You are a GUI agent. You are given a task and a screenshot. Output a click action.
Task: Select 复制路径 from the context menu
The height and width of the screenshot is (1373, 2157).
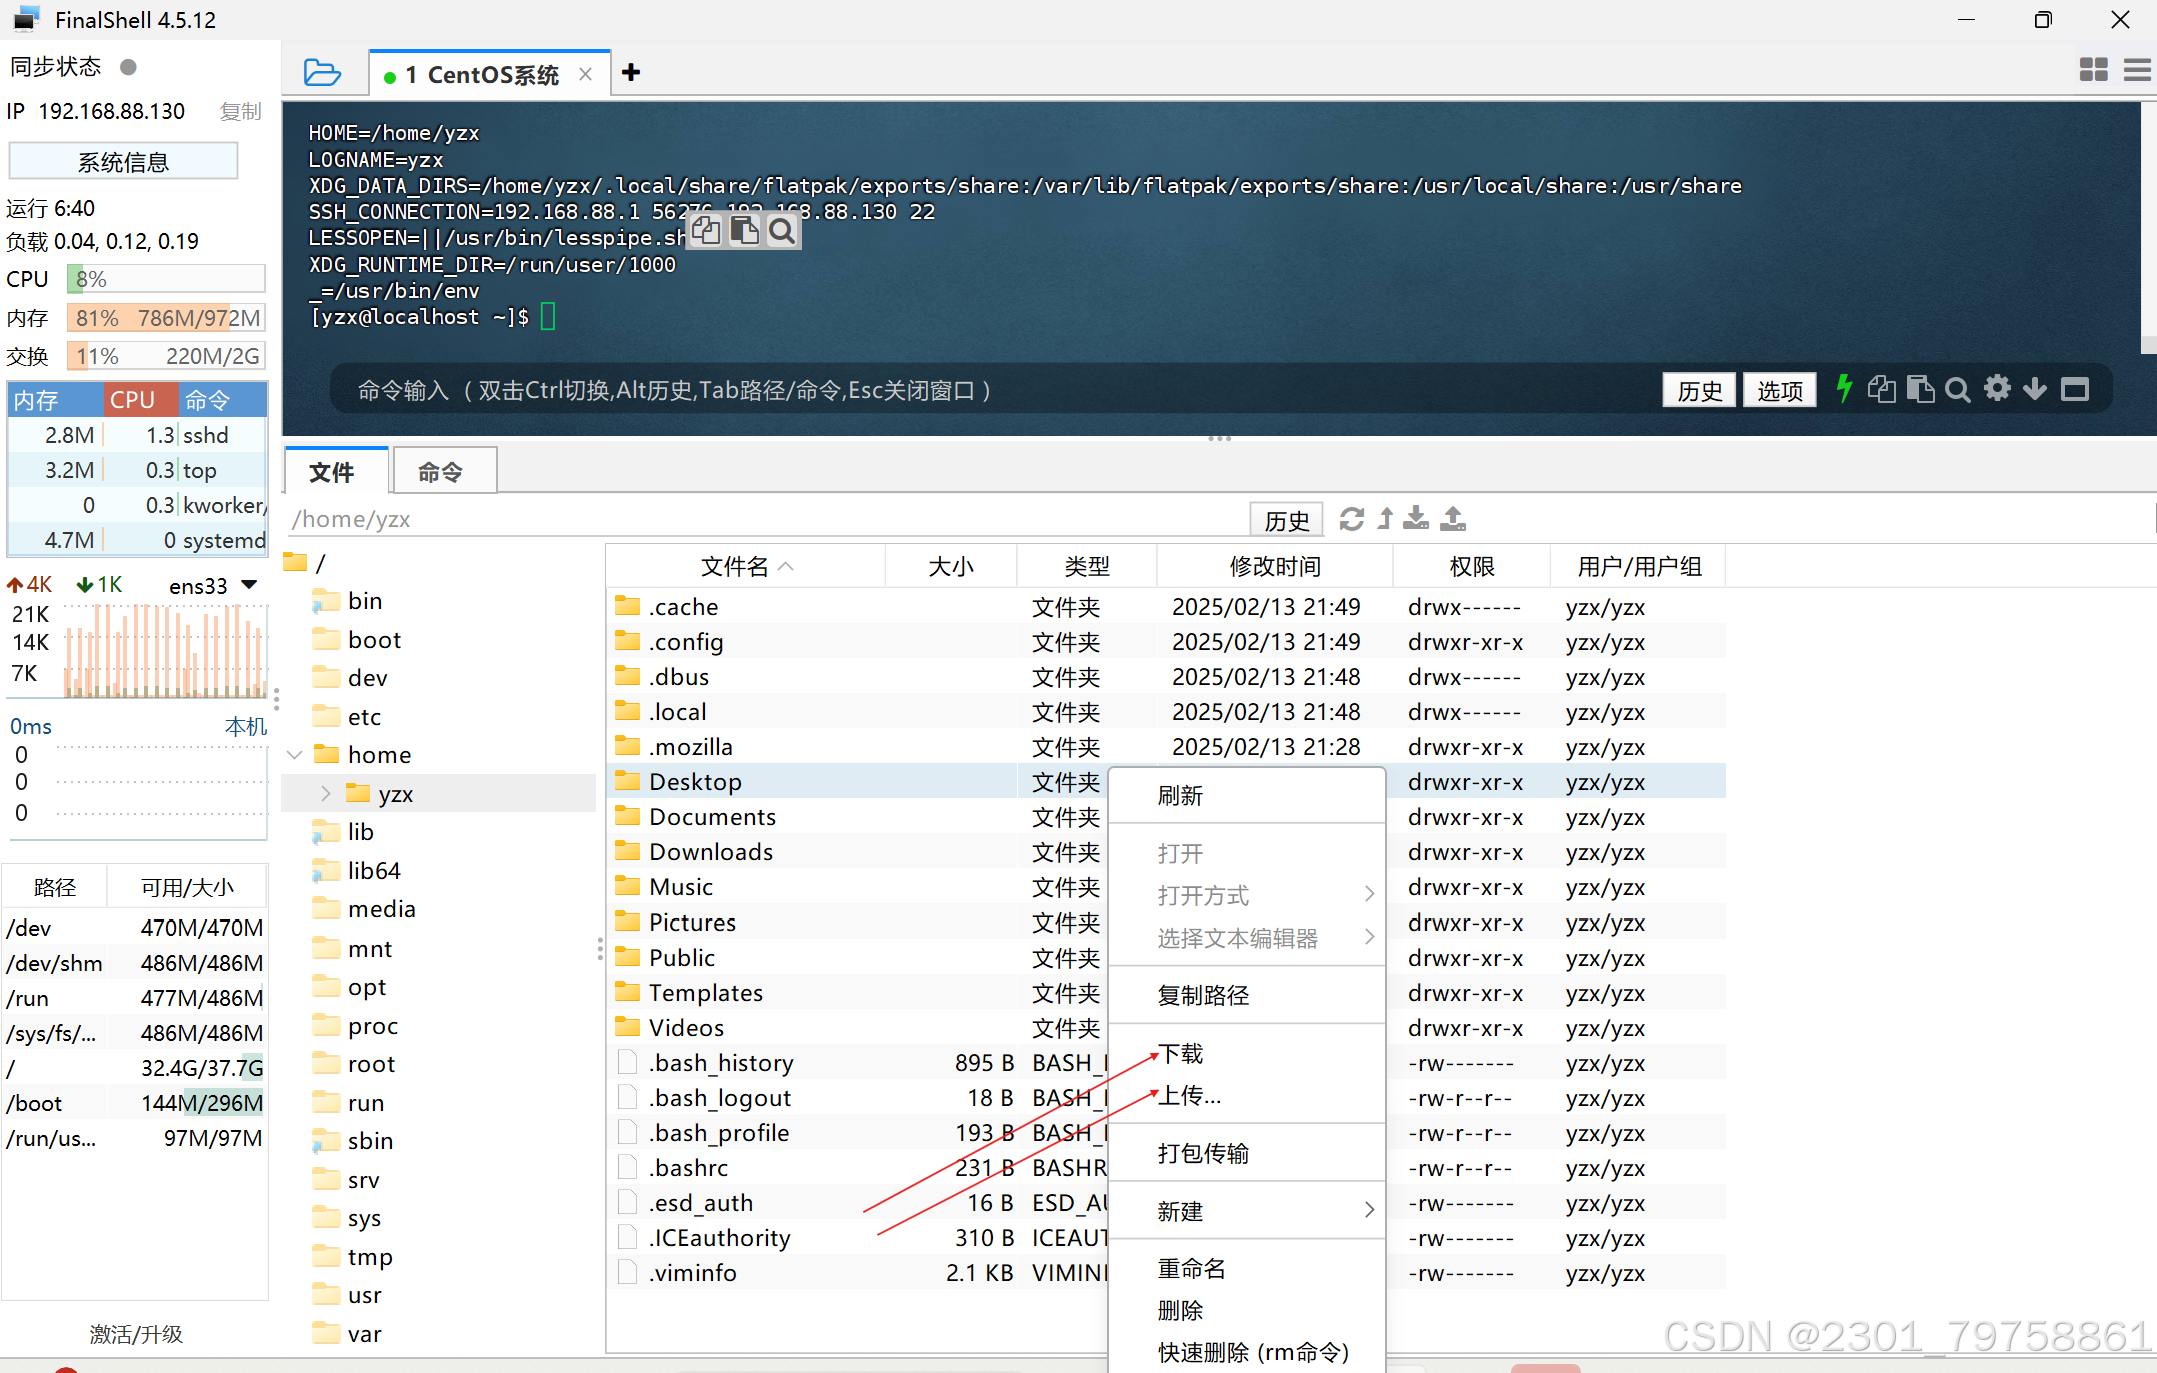tap(1203, 995)
